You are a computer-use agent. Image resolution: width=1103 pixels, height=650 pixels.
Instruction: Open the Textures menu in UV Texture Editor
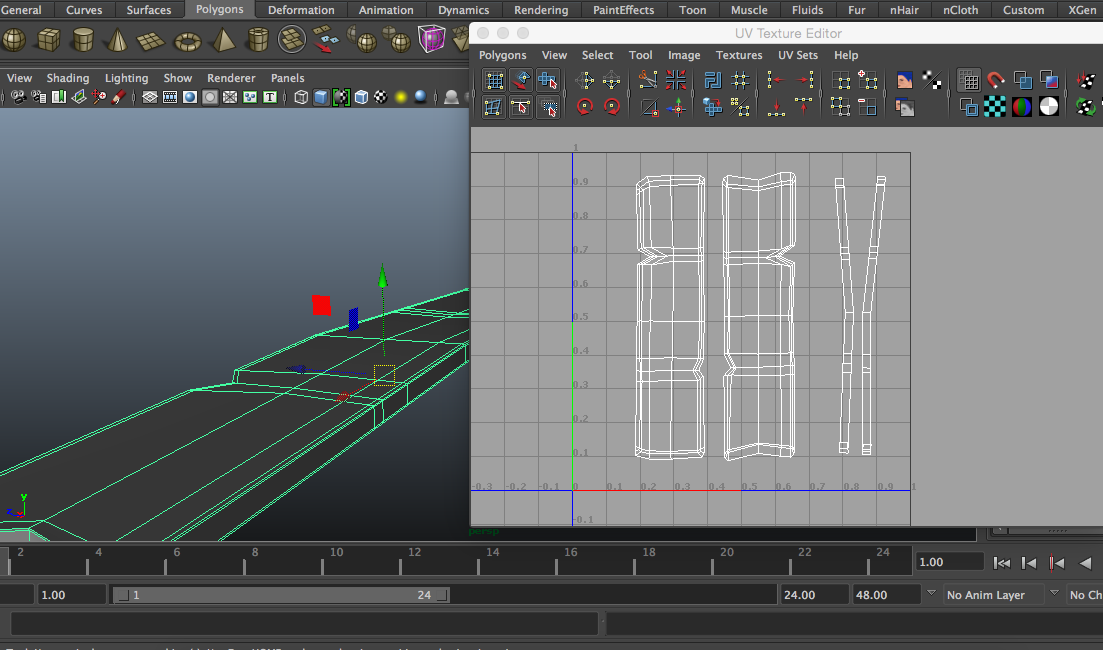click(x=739, y=55)
